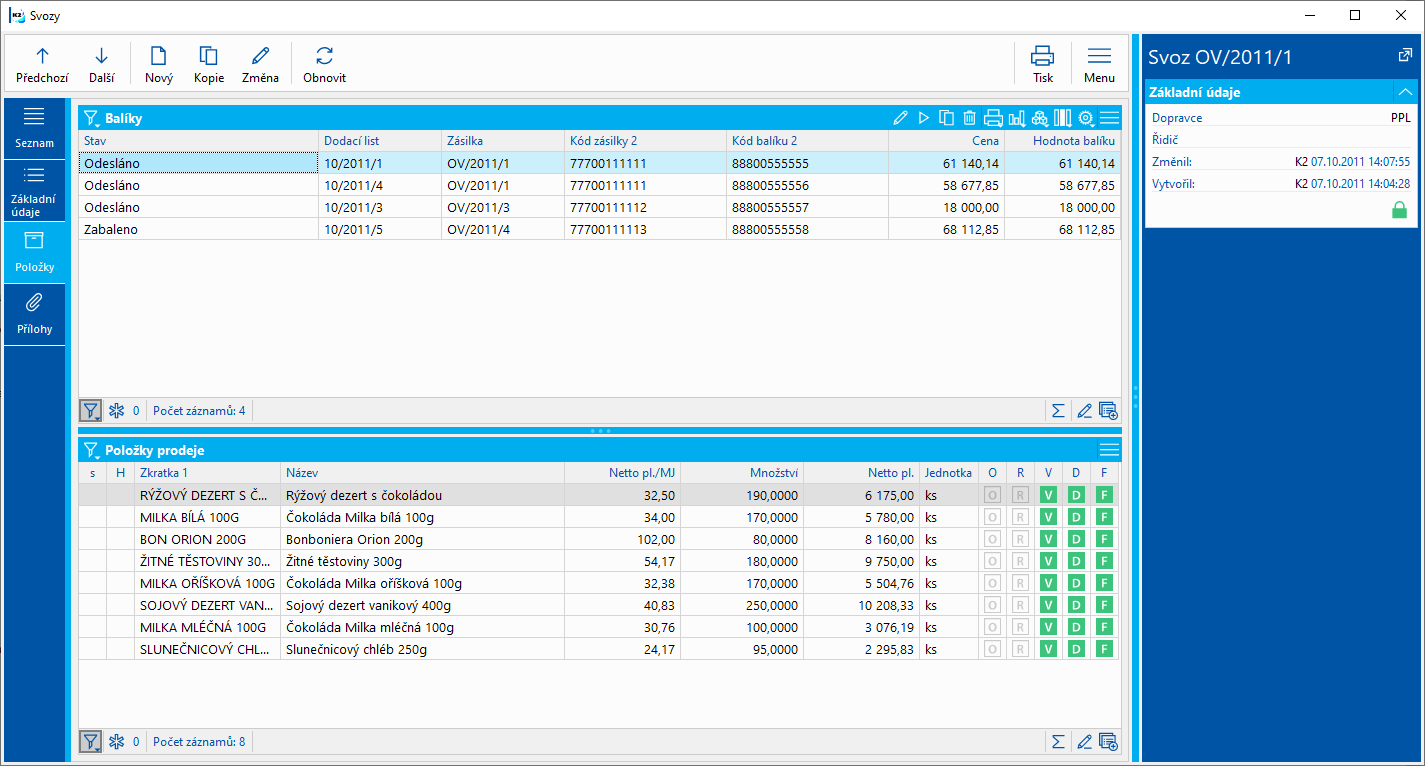Toggle the V flag for Milka bílá 100g

pos(1048,517)
